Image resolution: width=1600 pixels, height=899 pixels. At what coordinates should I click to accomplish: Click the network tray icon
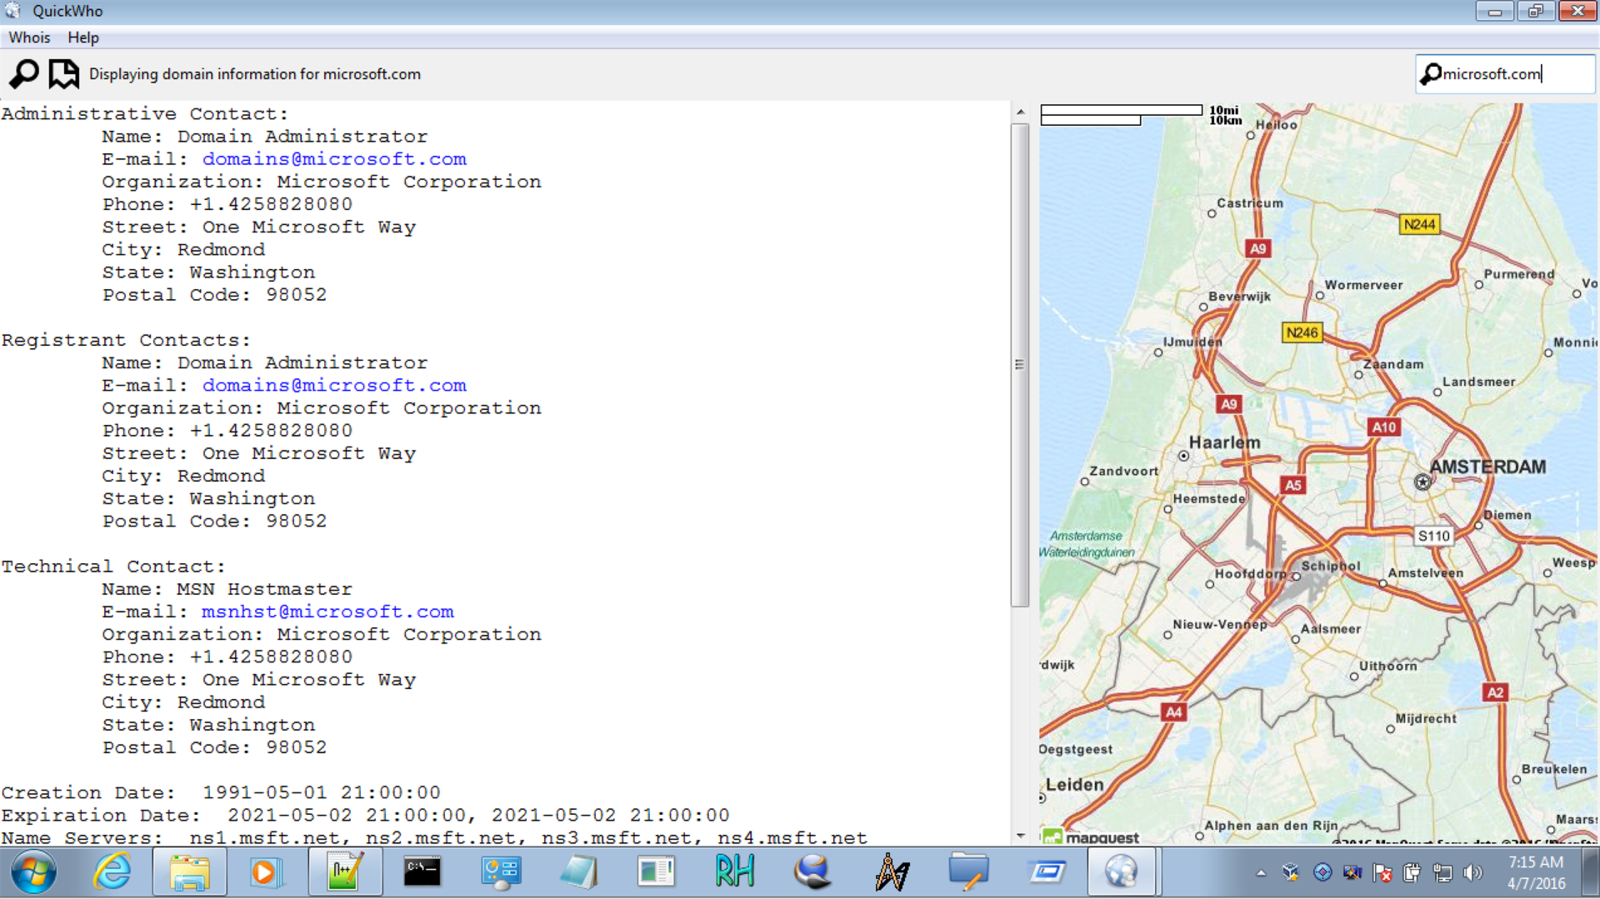(1442, 873)
